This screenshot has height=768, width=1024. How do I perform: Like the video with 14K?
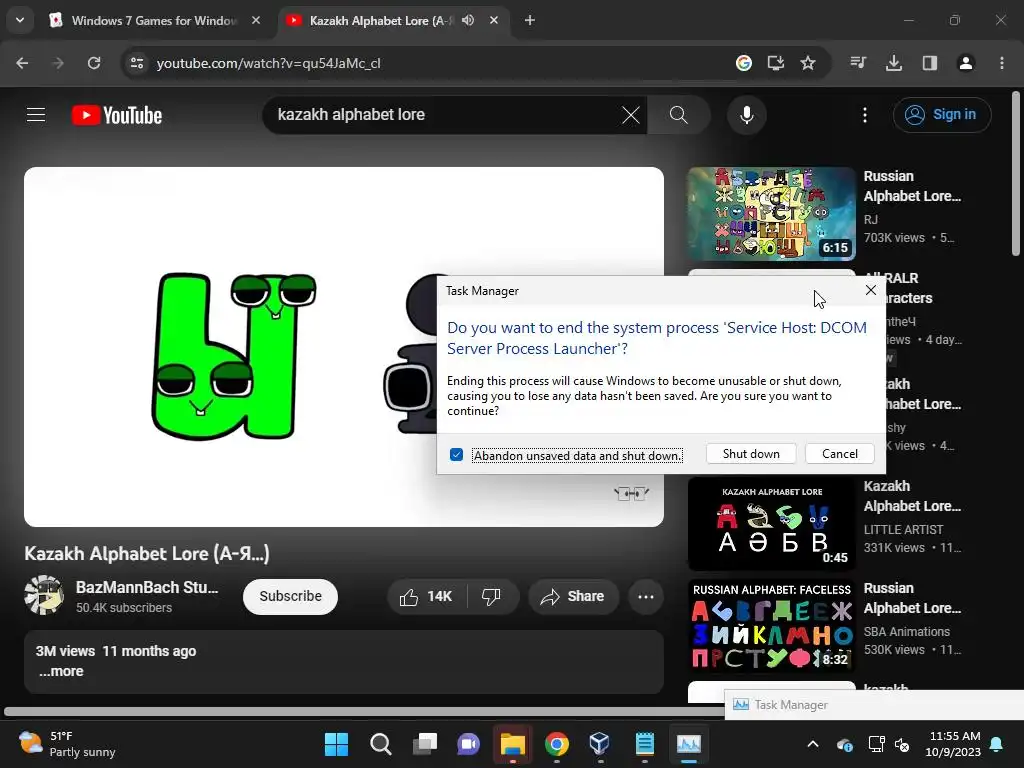(427, 596)
